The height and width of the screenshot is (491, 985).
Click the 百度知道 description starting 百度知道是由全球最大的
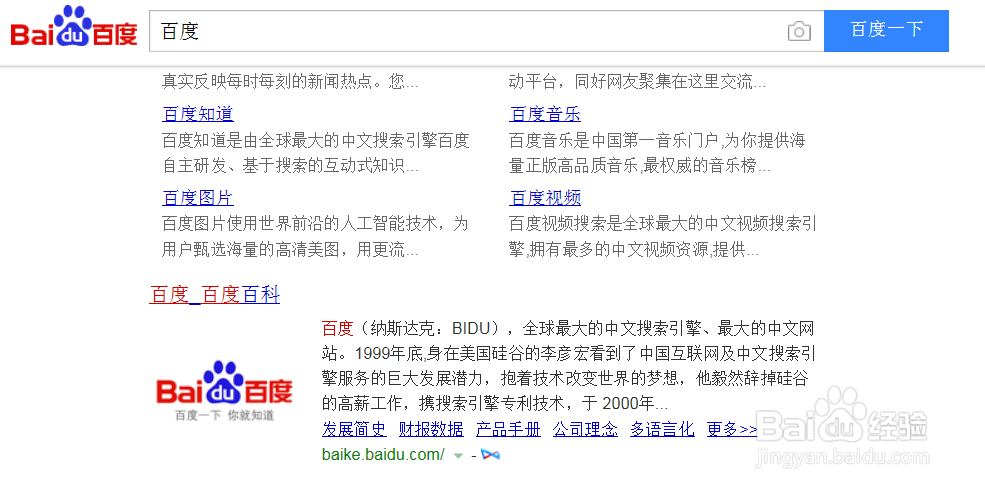pyautogui.click(x=316, y=153)
